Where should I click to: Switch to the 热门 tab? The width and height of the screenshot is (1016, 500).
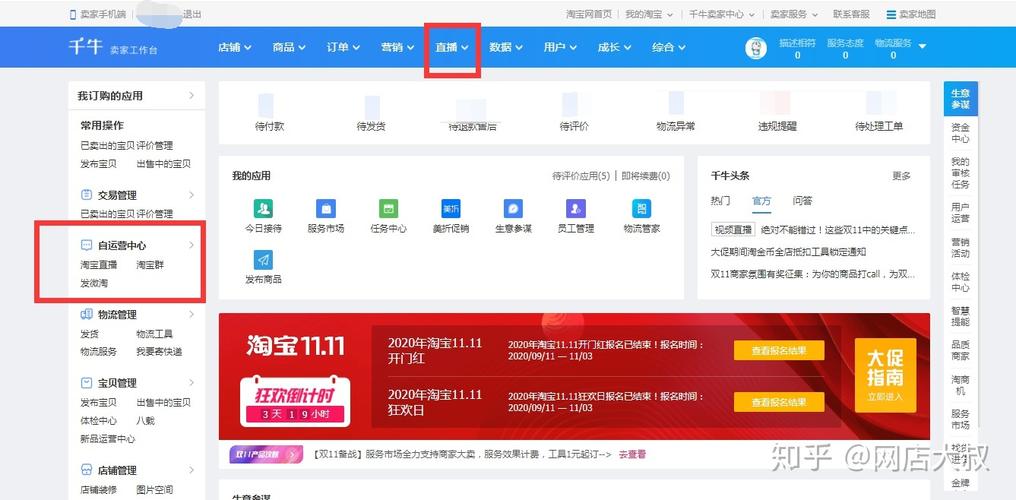721,201
